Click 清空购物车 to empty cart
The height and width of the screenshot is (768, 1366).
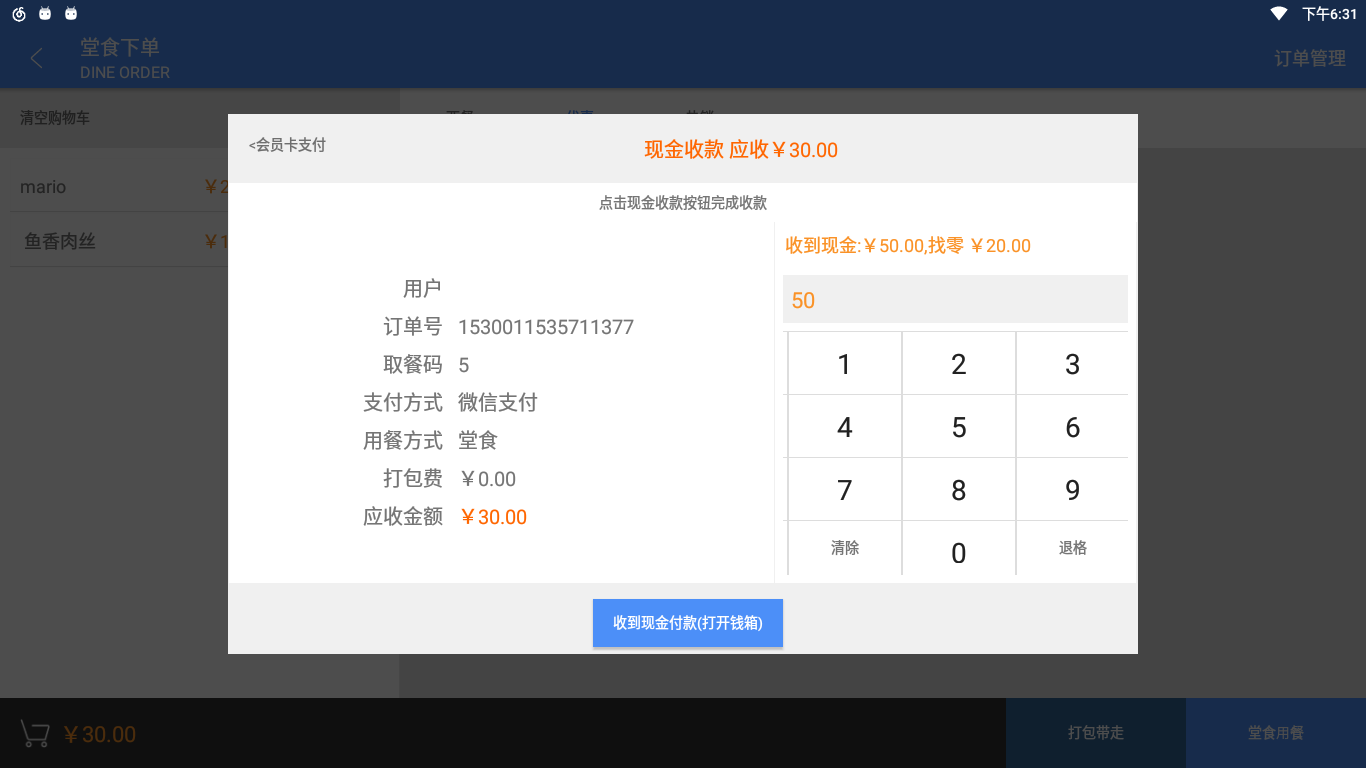coord(55,118)
